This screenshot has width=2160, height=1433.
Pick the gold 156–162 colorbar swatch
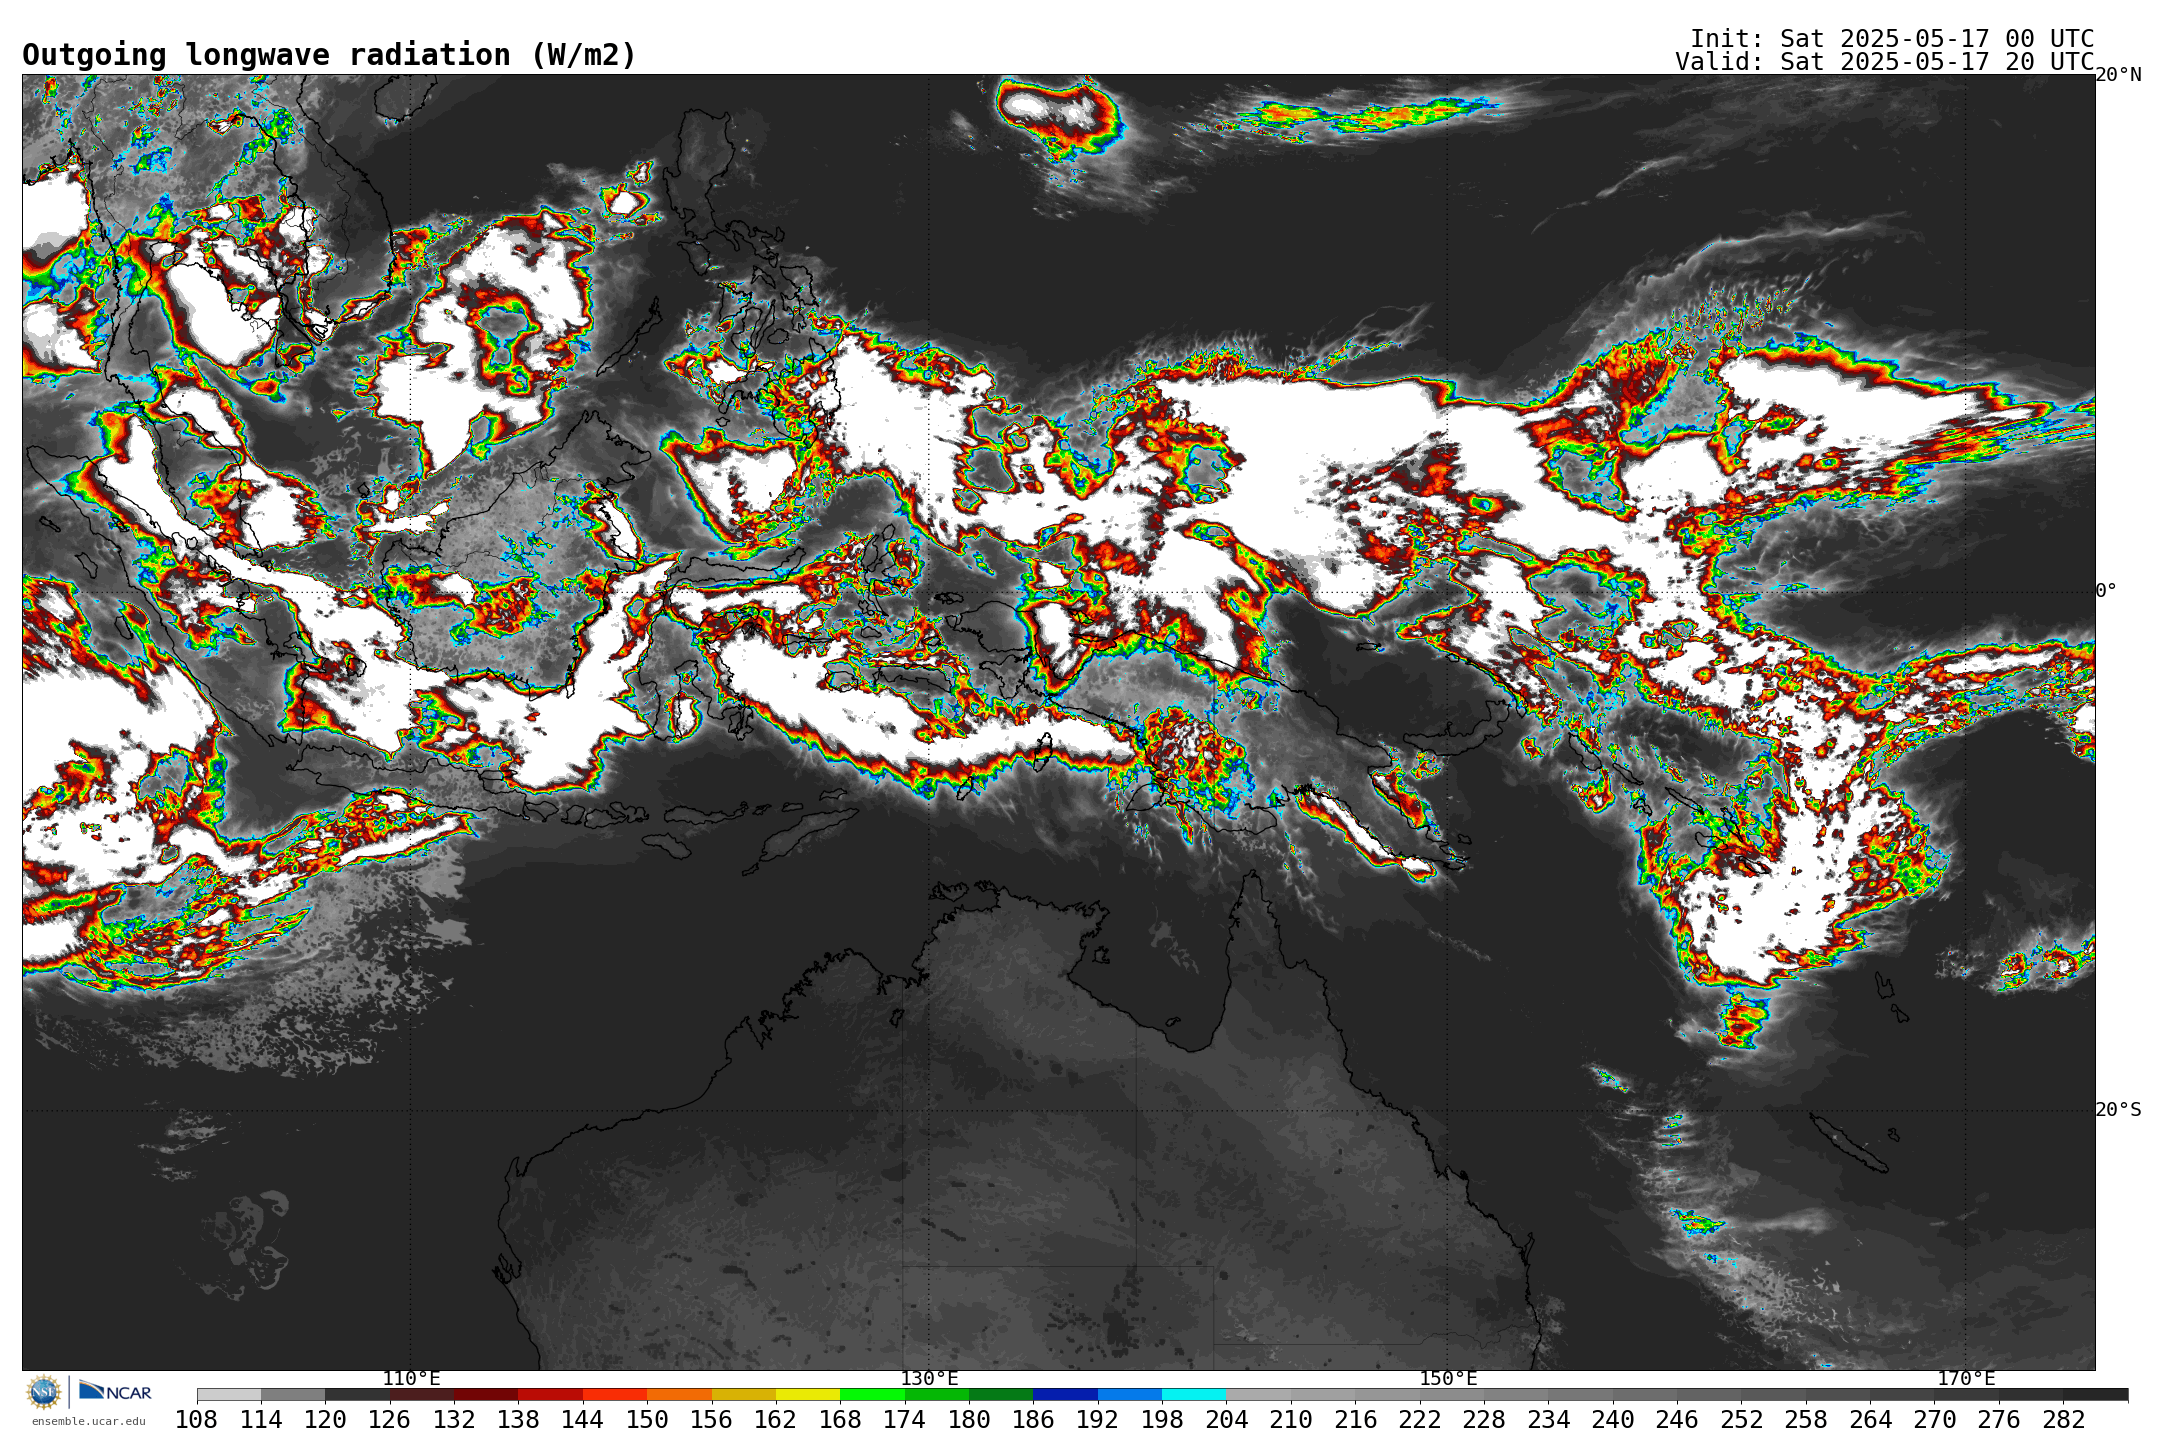[x=744, y=1394]
